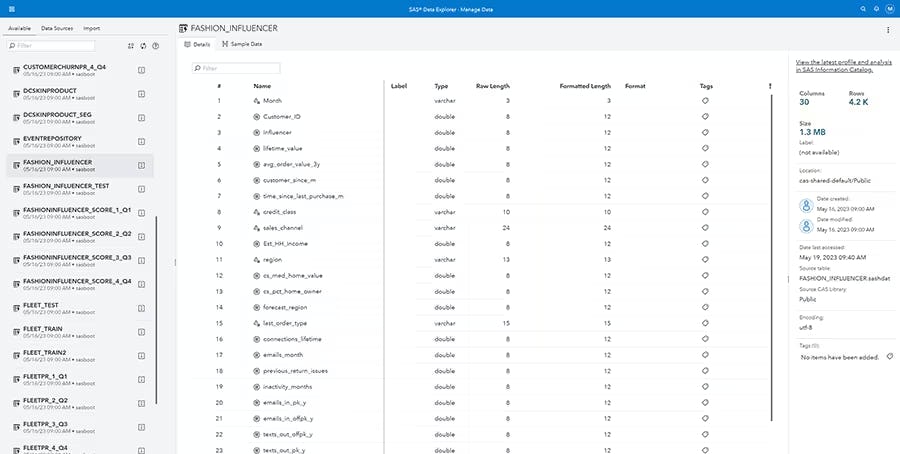Click the tag icon for region row

pyautogui.click(x=705, y=259)
